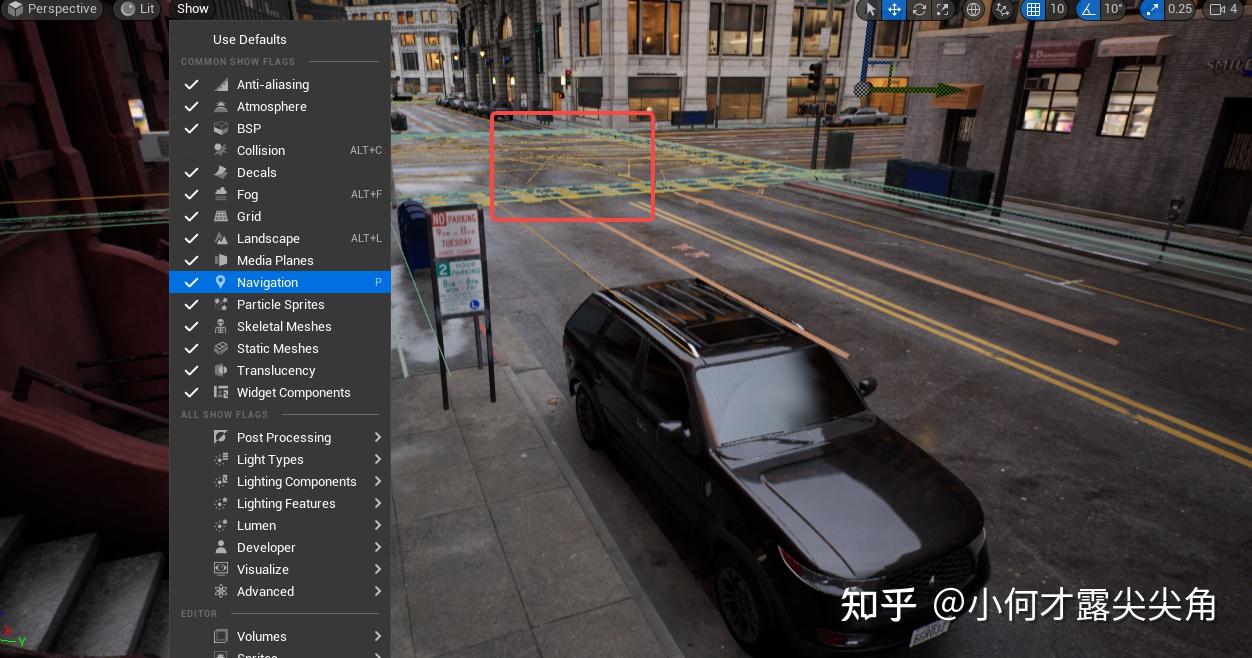Disable the Collision show flag
Viewport: 1252px width, 658px height.
[261, 150]
